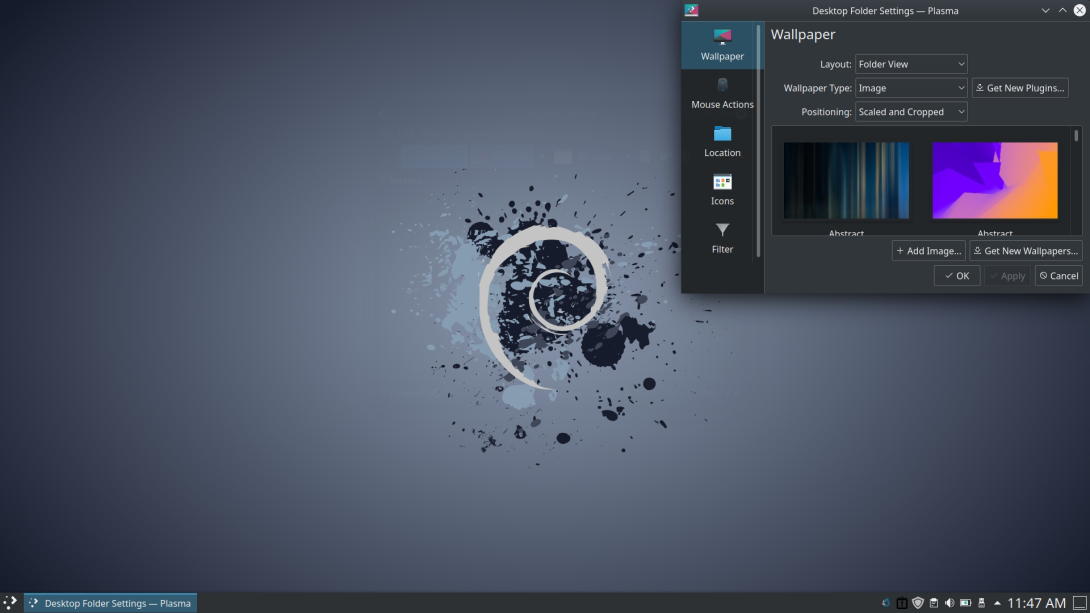Open the removable devices USB tray icon
The height and width of the screenshot is (613, 1090).
click(x=982, y=603)
